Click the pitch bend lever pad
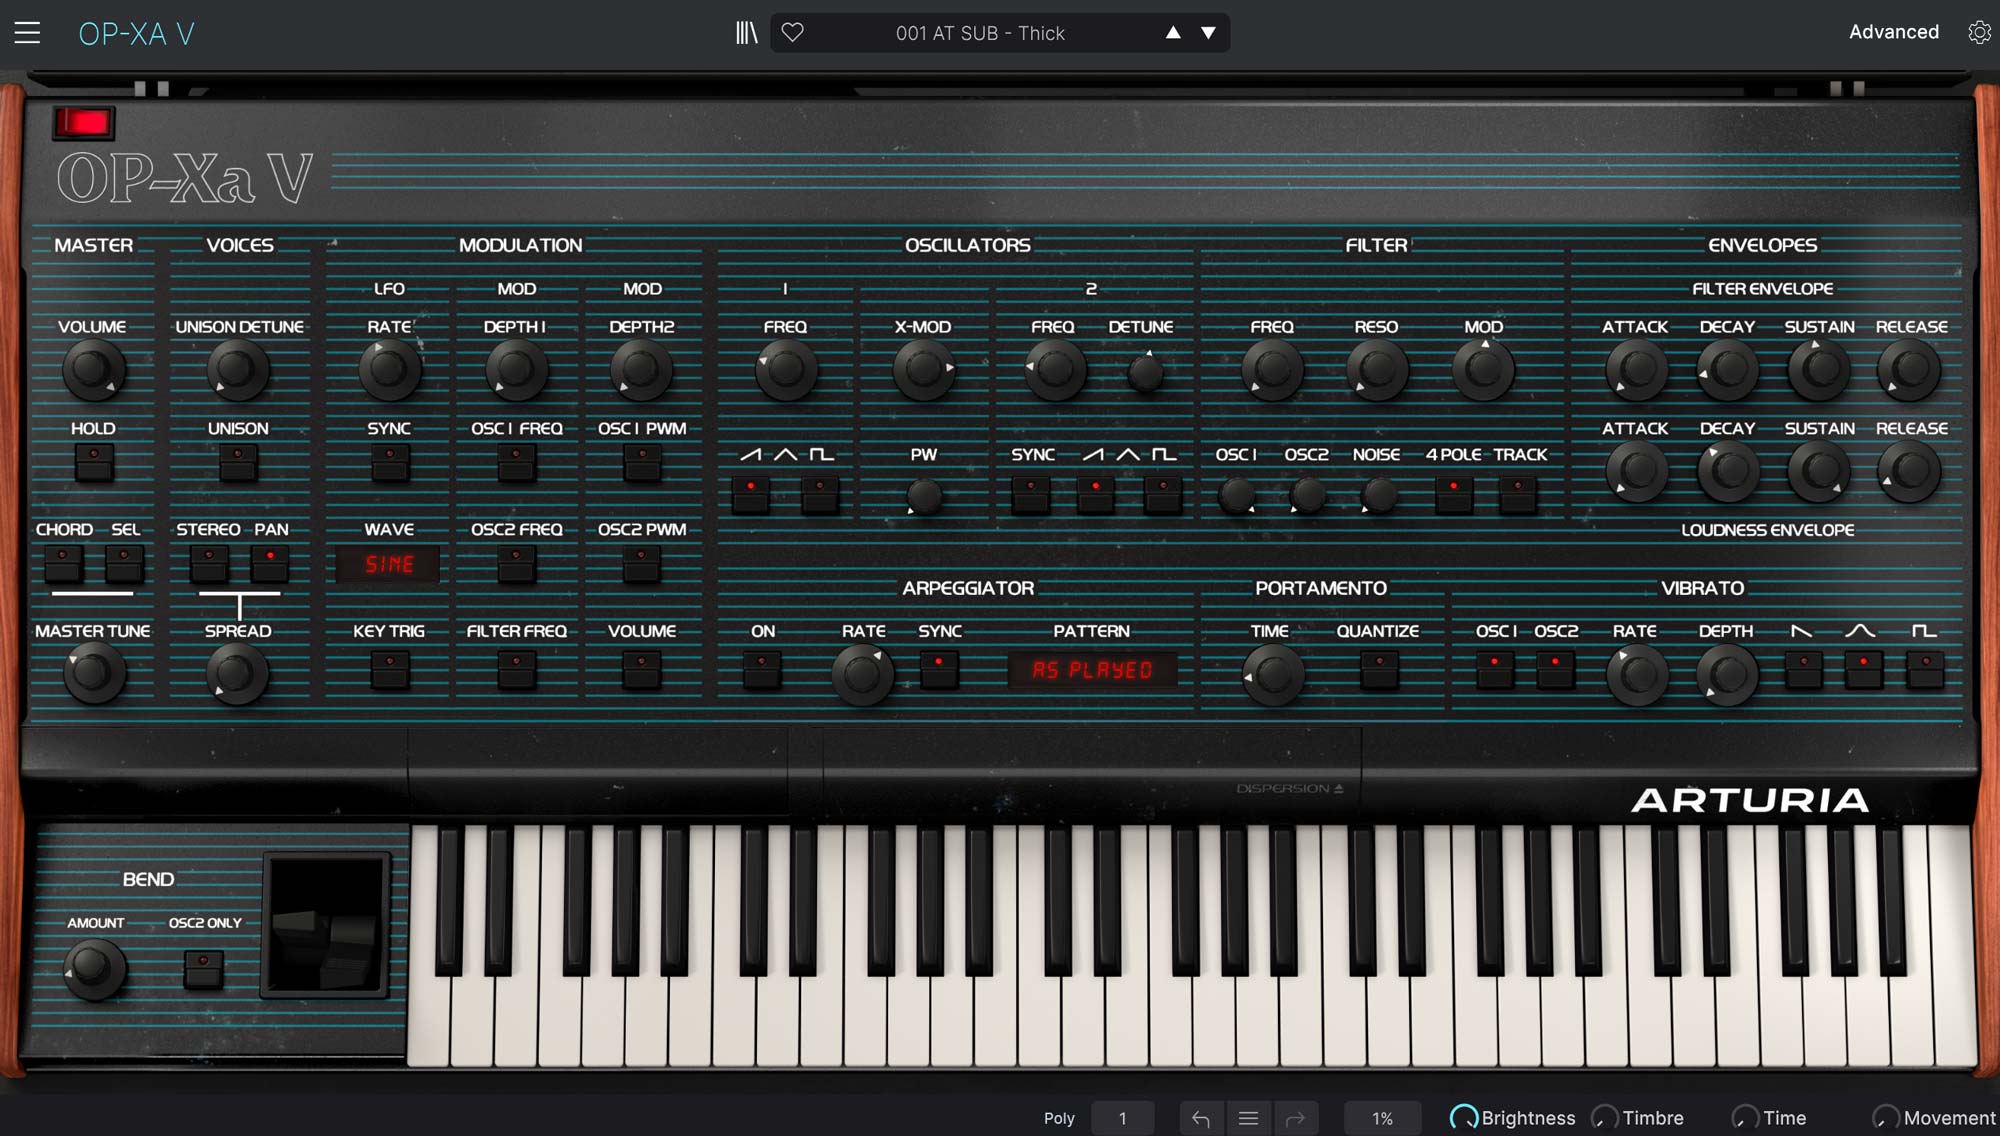Screen dimensions: 2000x1136 [x=326, y=925]
